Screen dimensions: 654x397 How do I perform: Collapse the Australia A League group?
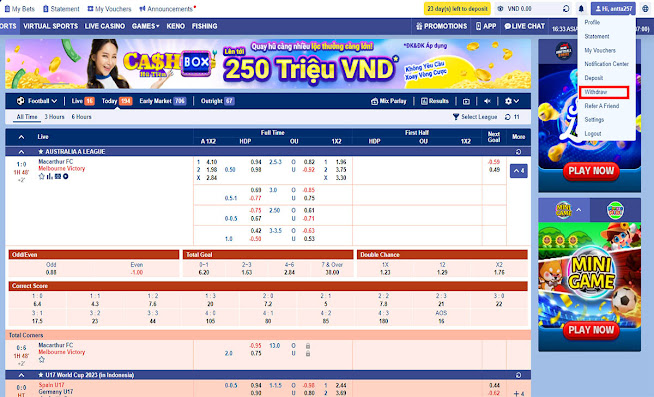[x=21, y=152]
